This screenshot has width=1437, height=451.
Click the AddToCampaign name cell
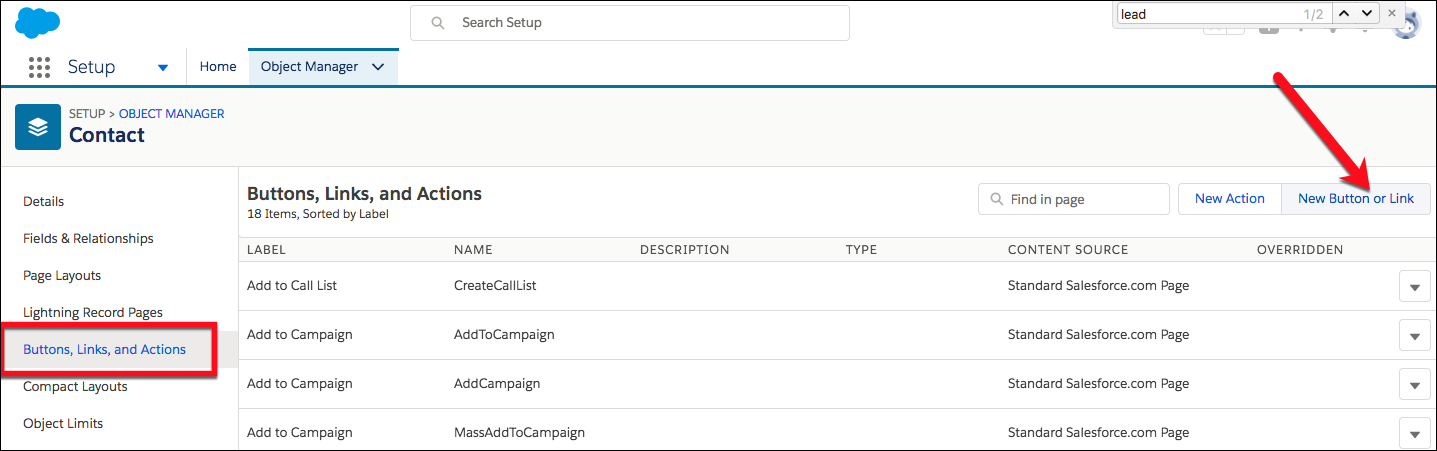504,335
